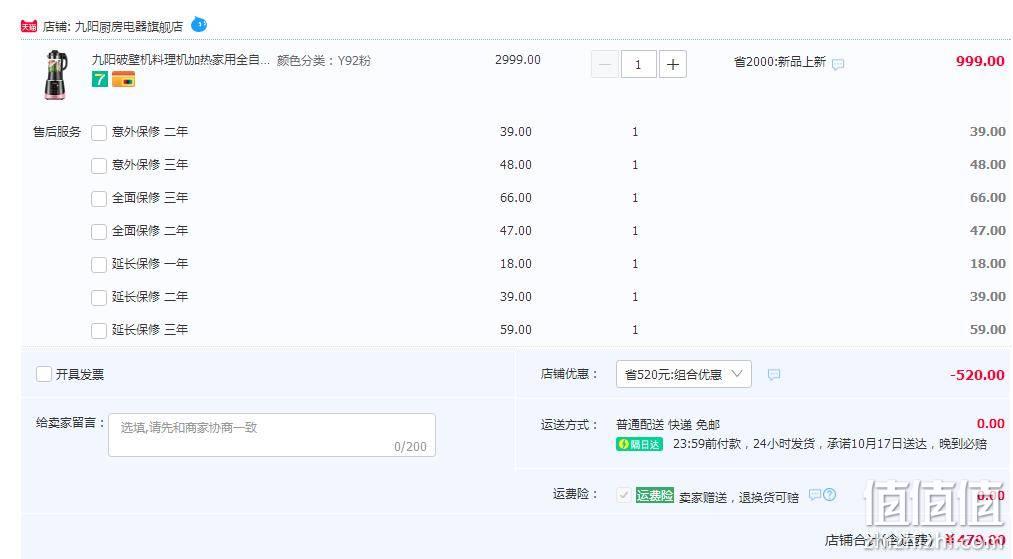Click the green 隔日达 delivery badge
This screenshot has height=559, width=1013.
(639, 445)
